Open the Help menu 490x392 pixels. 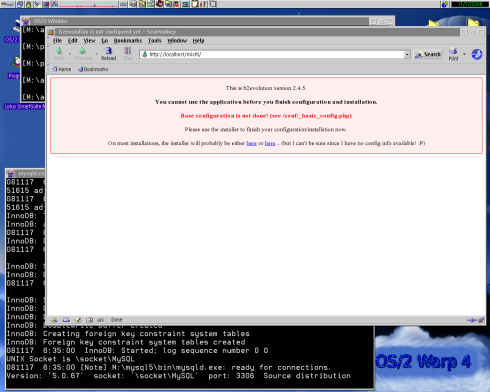click(198, 41)
